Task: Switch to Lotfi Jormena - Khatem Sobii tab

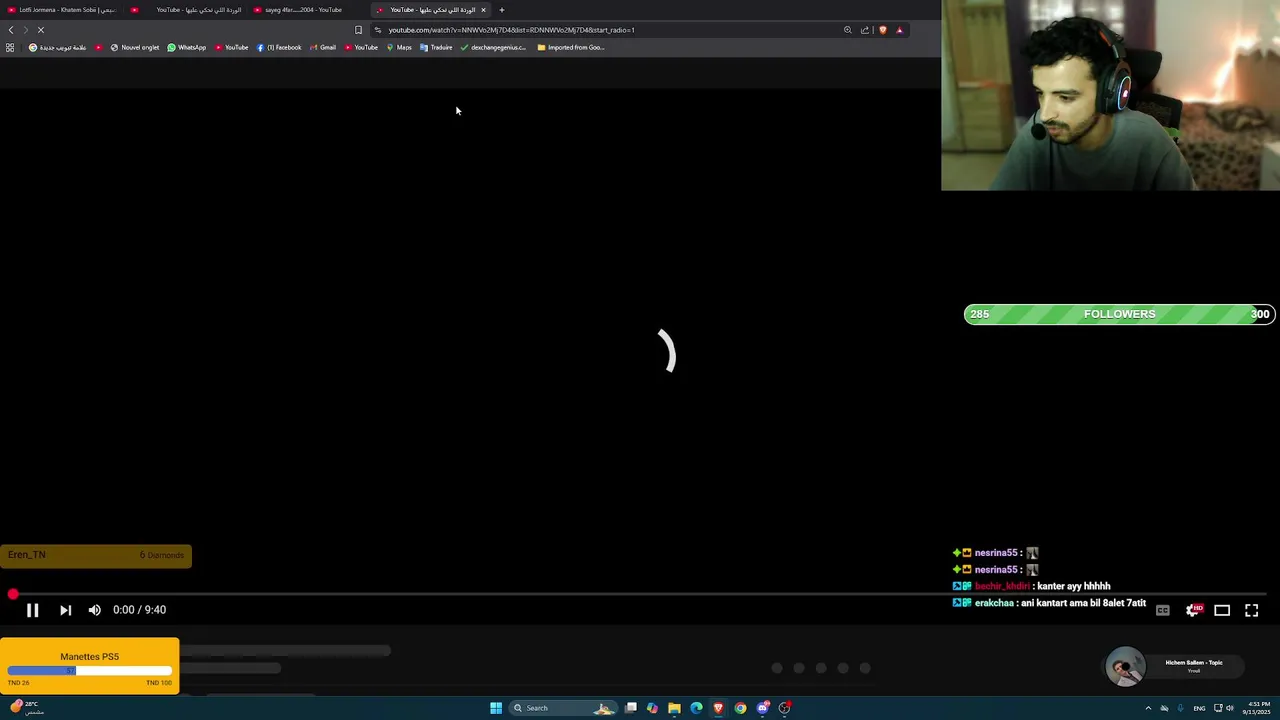Action: coord(62,10)
